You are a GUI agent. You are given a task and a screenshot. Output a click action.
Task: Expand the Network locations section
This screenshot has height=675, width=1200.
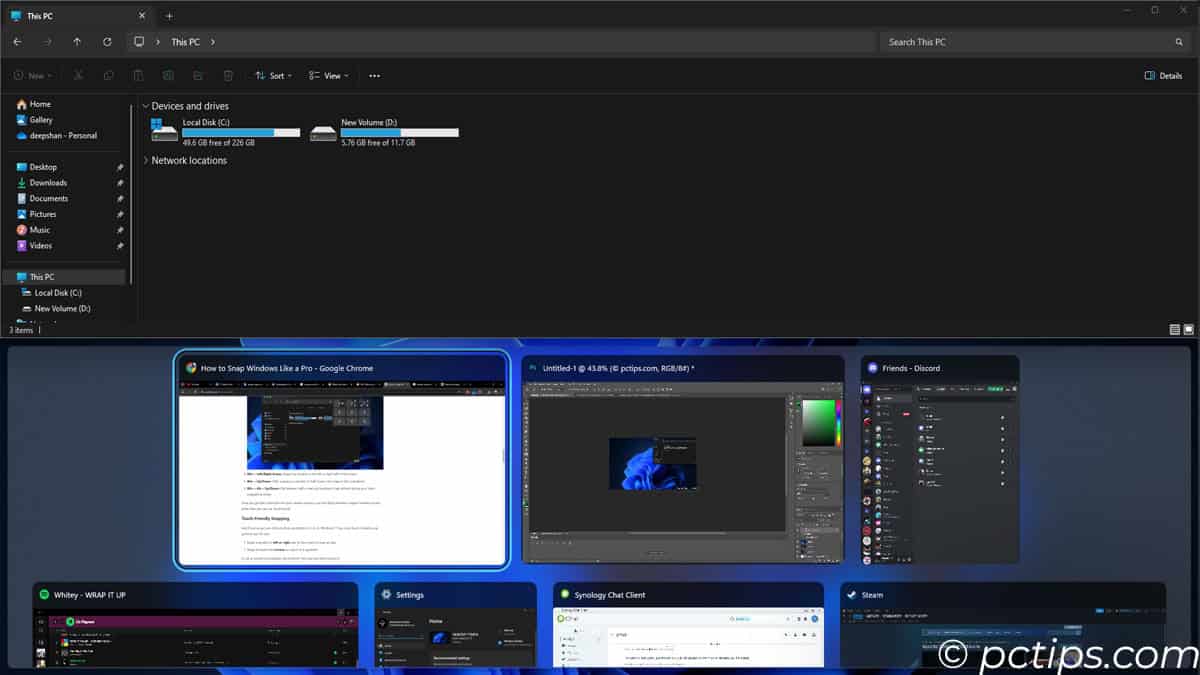click(x=148, y=160)
